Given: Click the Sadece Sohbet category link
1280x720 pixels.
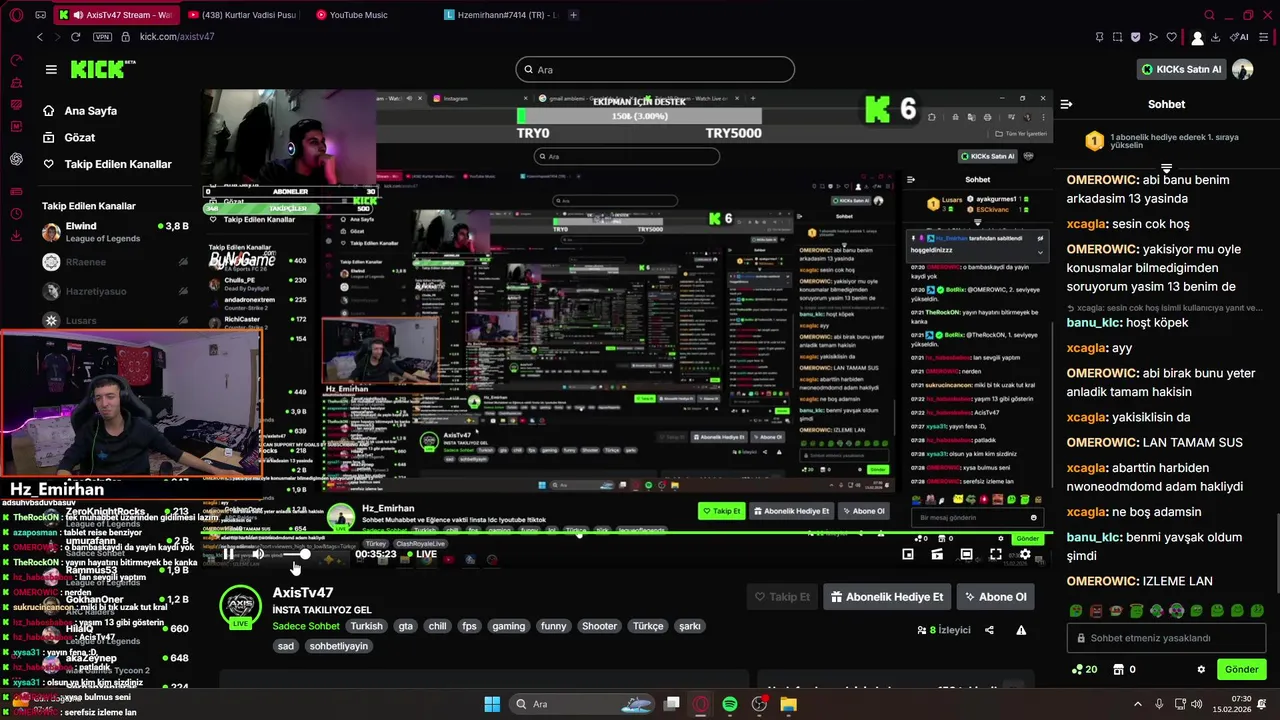Looking at the screenshot, I should pyautogui.click(x=306, y=626).
